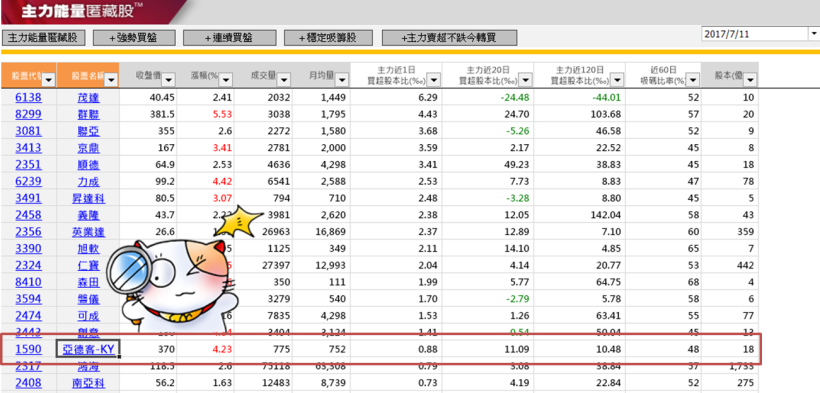The height and width of the screenshot is (393, 820).
Task: Expand the 成交量 column filter arrow
Action: point(283,80)
